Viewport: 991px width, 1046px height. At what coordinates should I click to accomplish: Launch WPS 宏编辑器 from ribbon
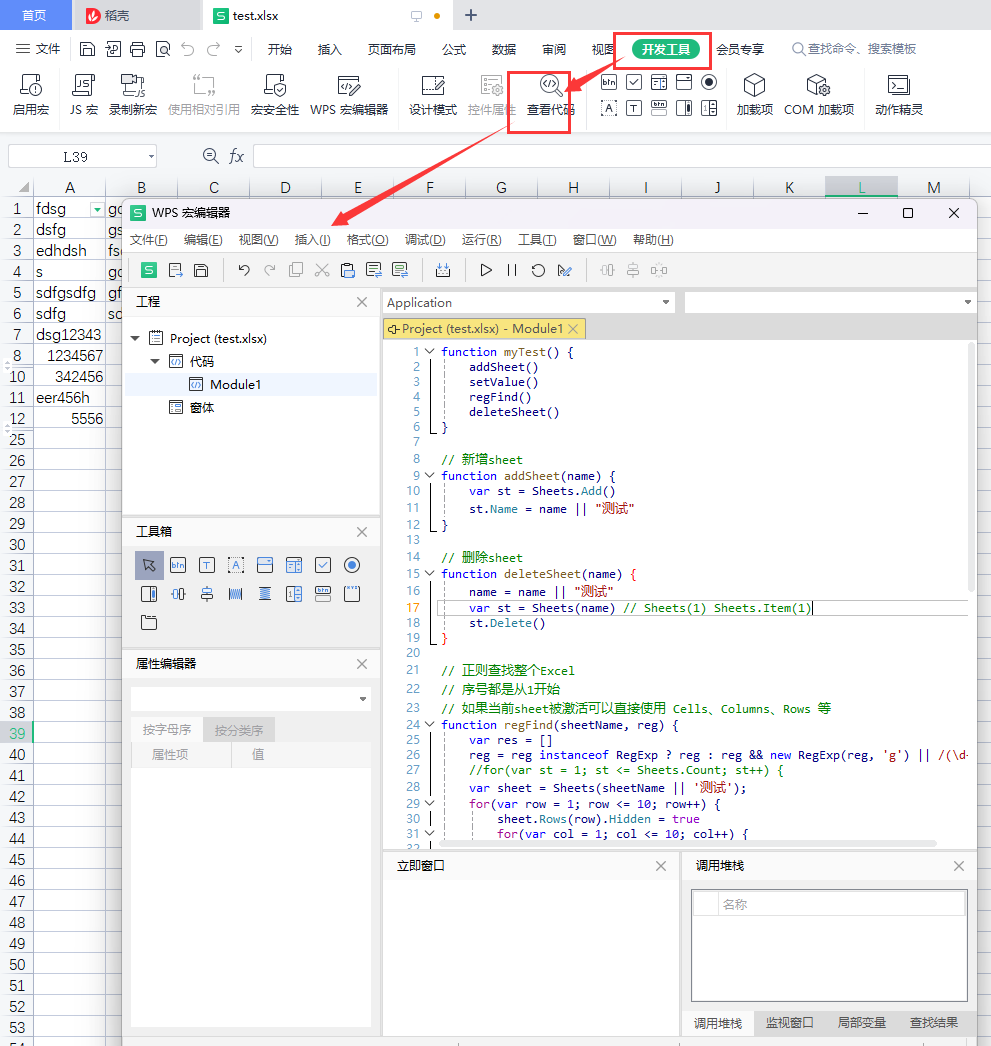(349, 94)
